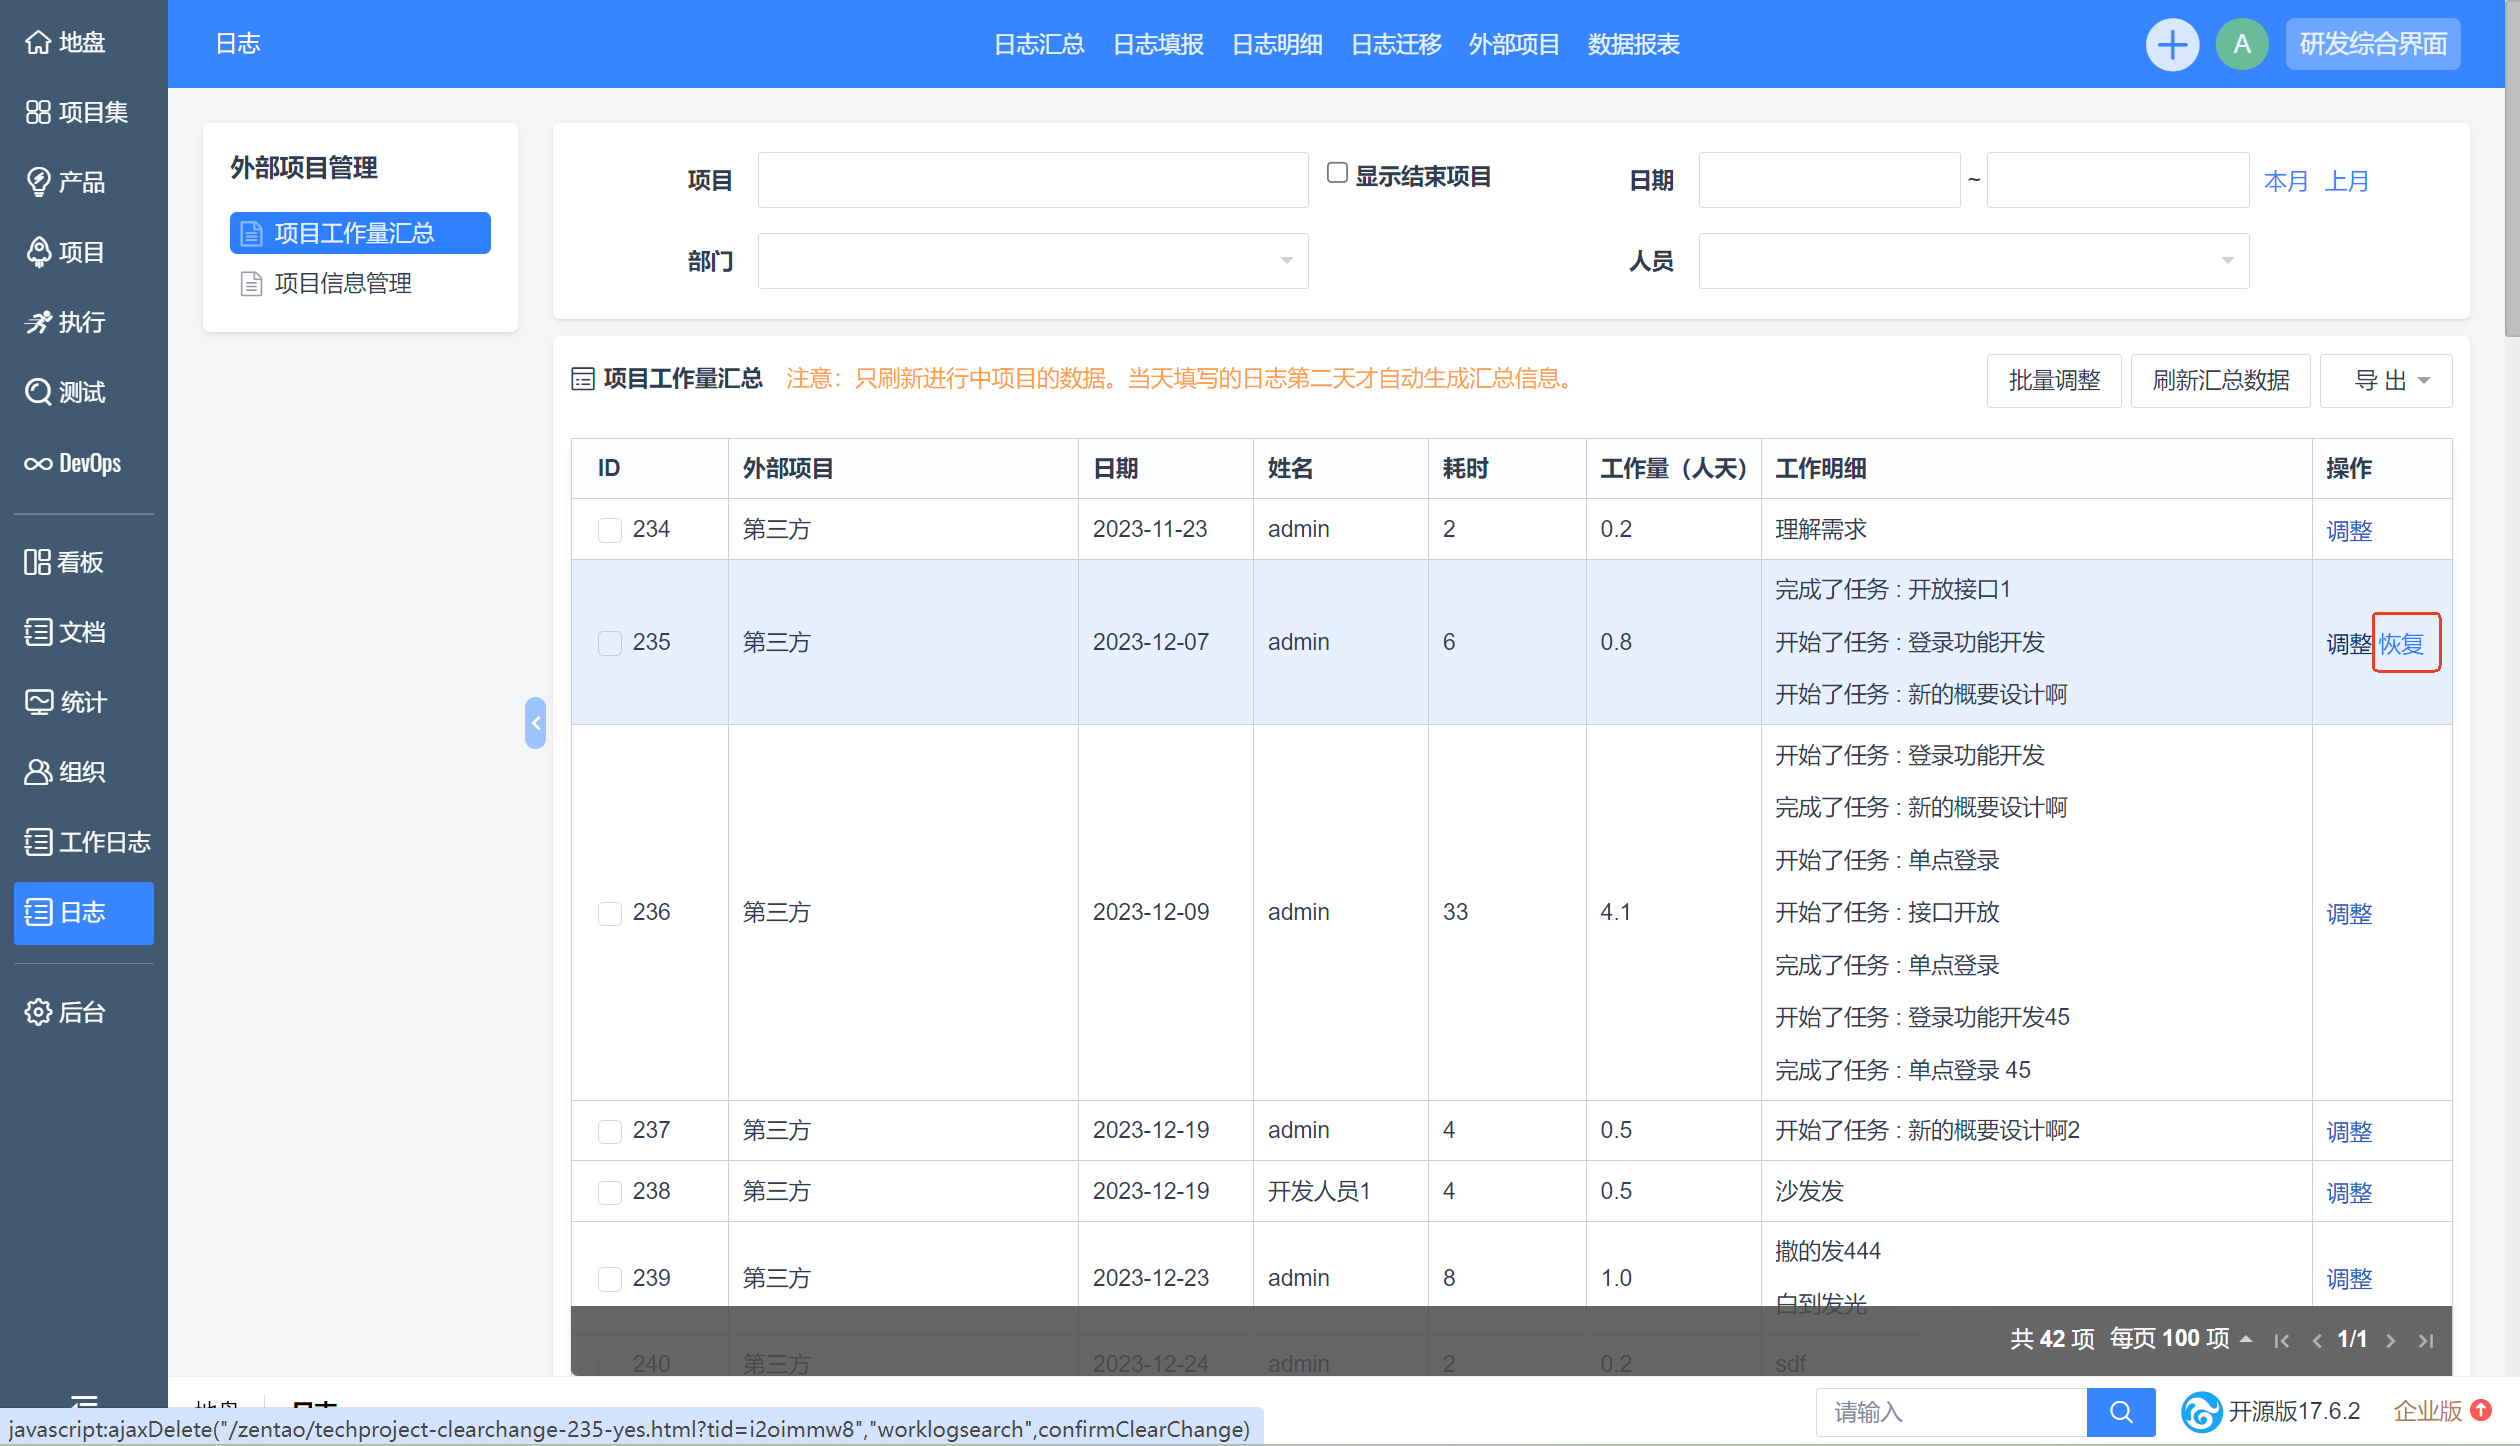Select 项目工作量汇总 in the side menu
This screenshot has width=2520, height=1446.
click(x=360, y=233)
